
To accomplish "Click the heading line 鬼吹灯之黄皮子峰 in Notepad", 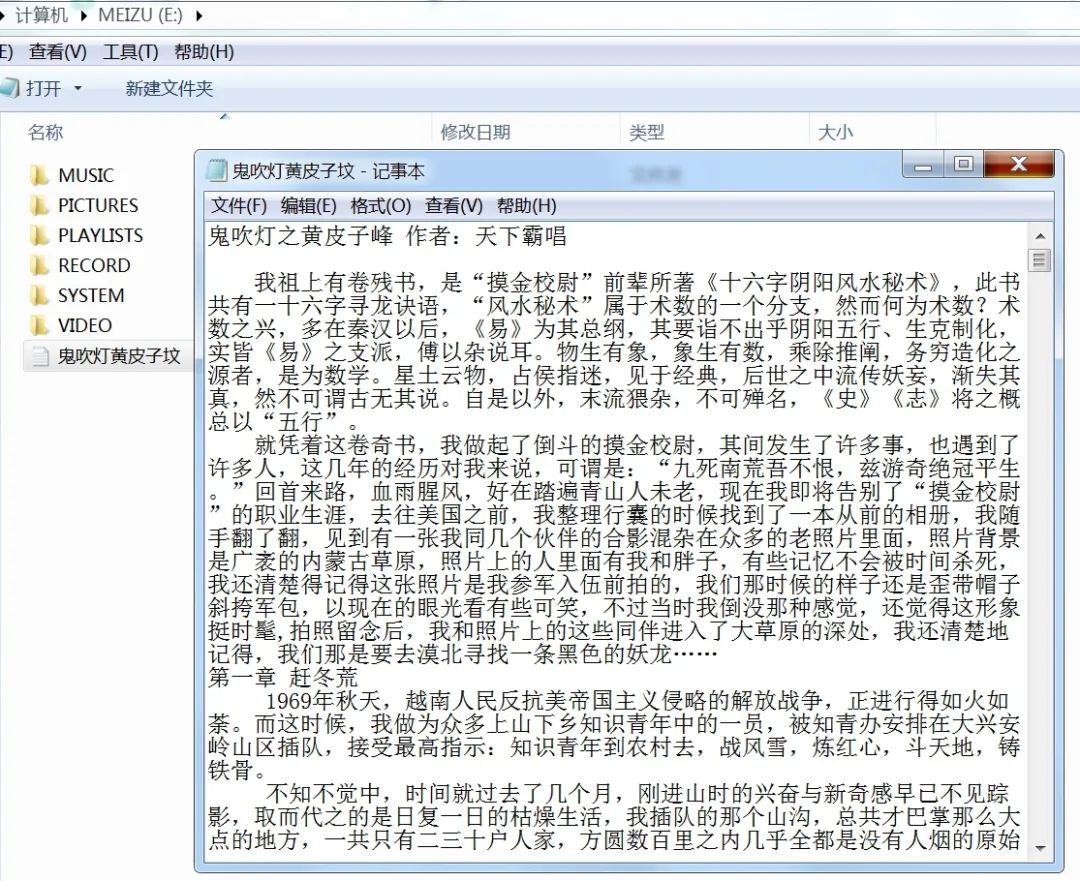I will click(300, 236).
